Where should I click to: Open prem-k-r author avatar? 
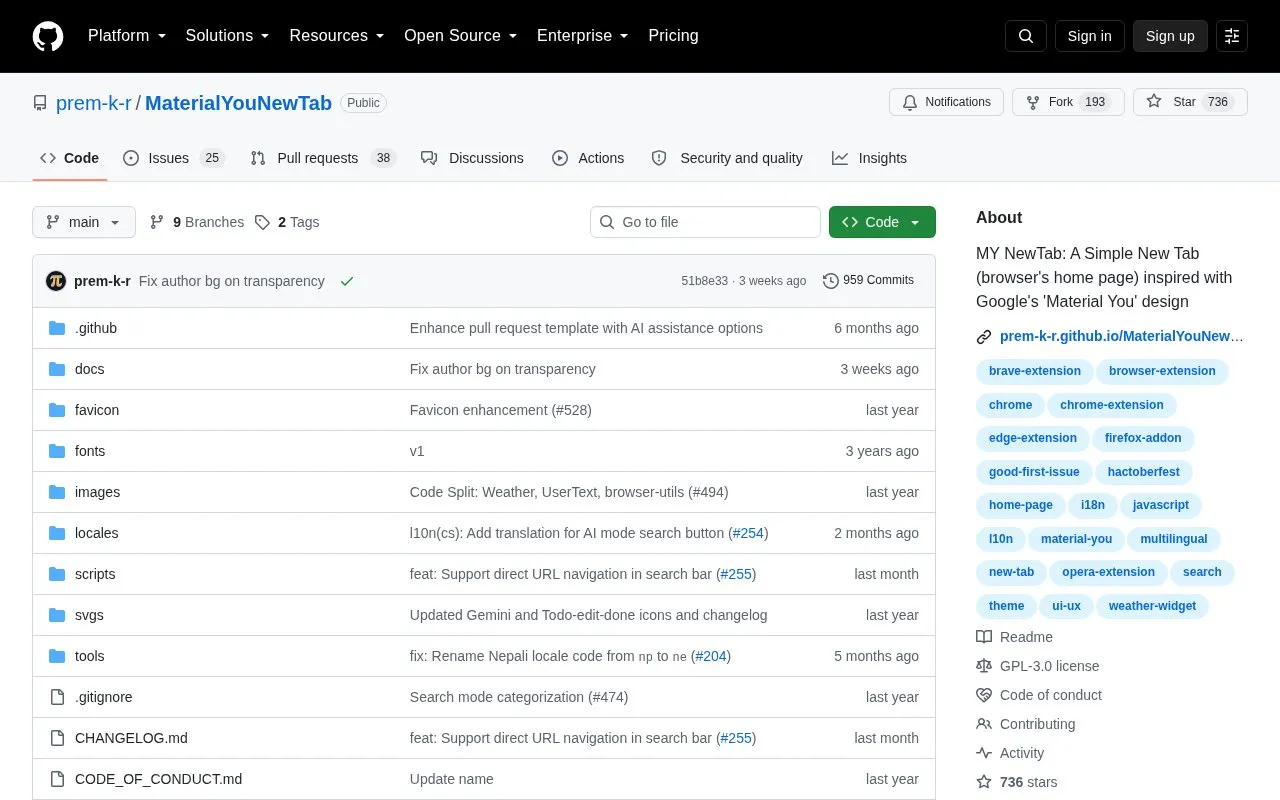pos(56,281)
